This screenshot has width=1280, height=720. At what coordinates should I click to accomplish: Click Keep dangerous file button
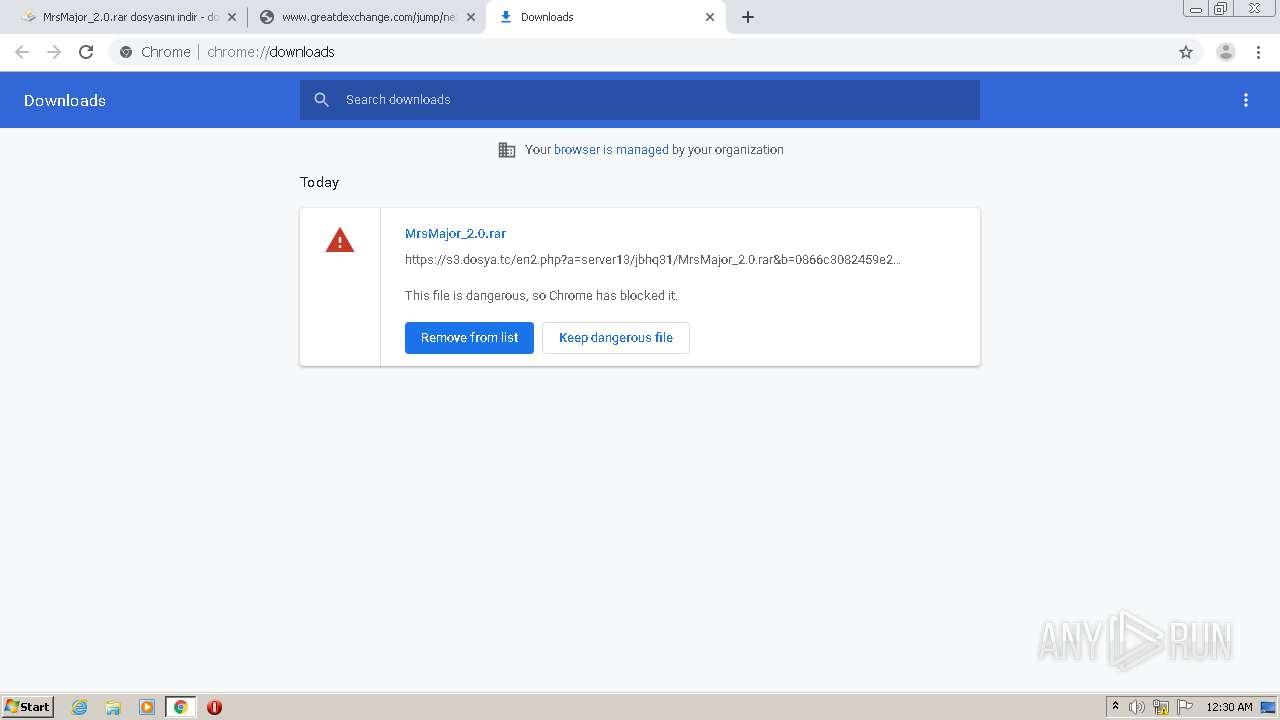(616, 338)
